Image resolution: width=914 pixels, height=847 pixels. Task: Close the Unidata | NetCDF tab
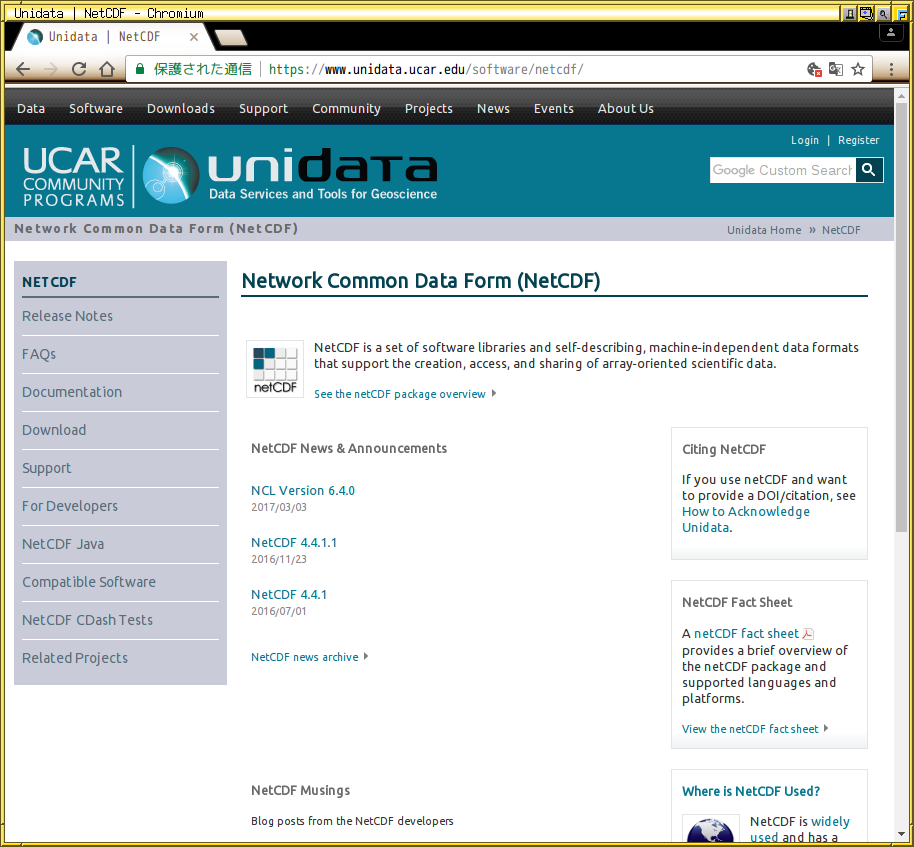(x=194, y=37)
